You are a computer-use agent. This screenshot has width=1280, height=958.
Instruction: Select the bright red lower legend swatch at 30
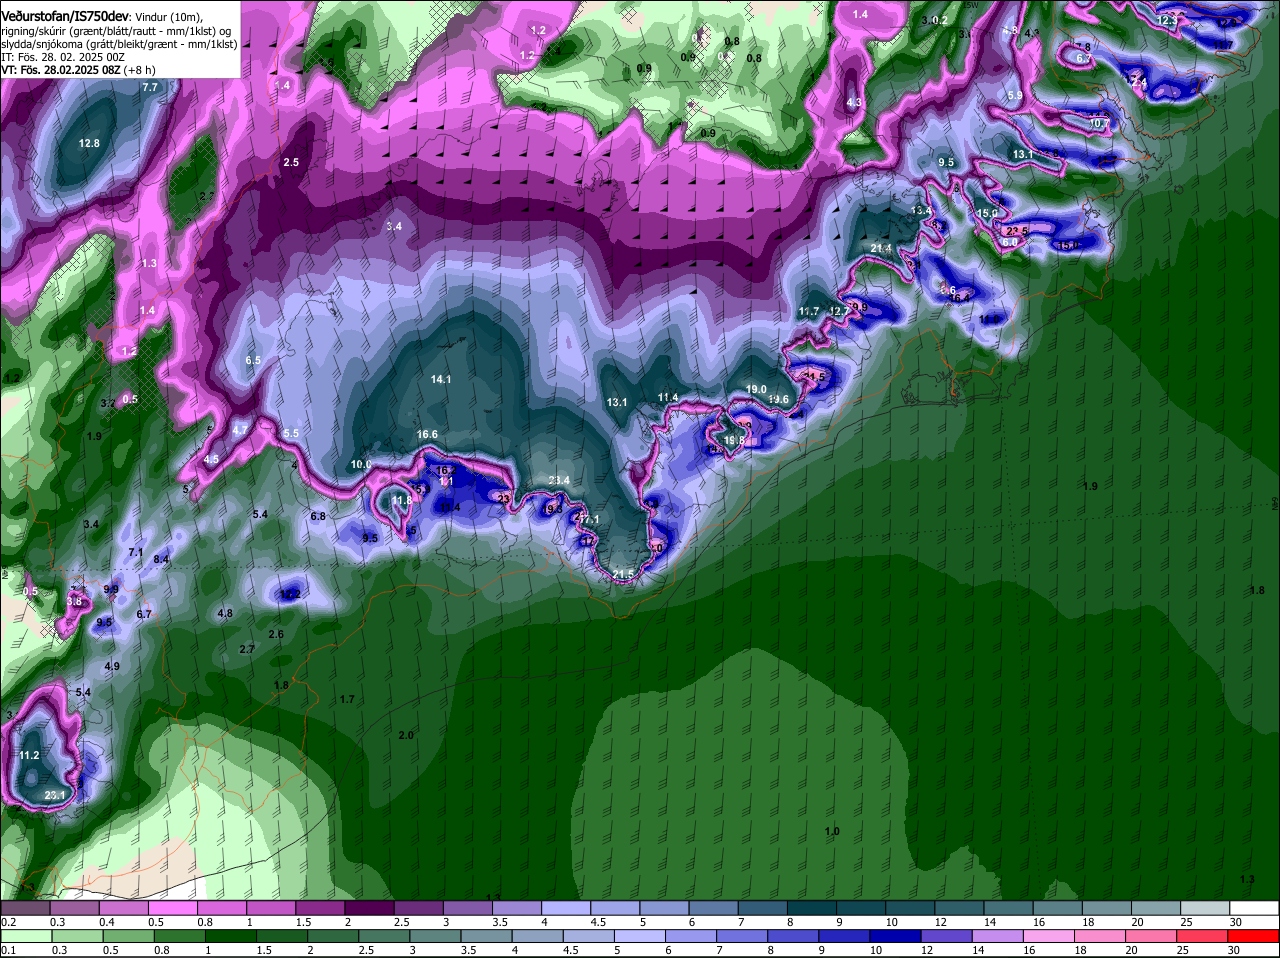pos(1253,937)
